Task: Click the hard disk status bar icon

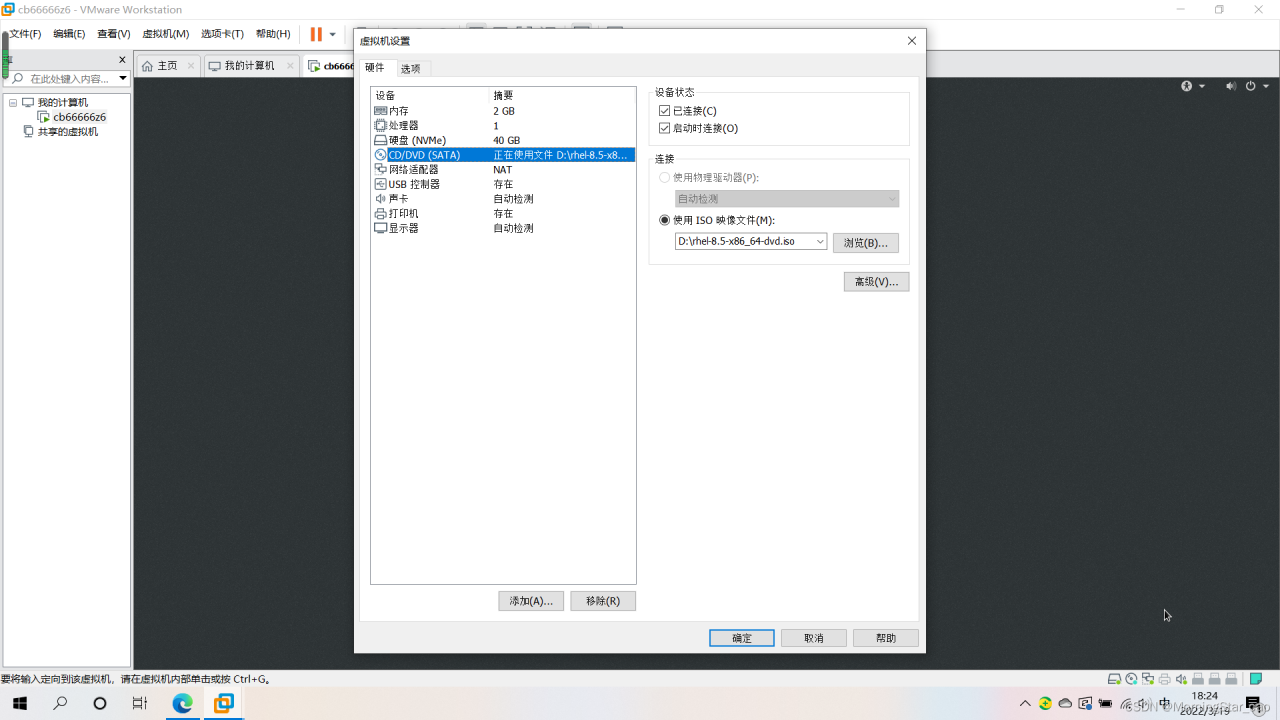Action: click(1114, 679)
